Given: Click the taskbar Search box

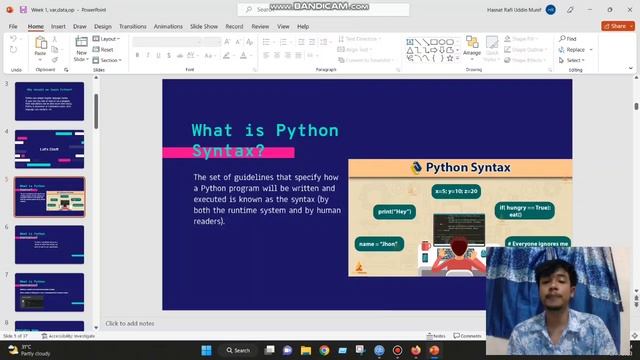Looking at the screenshot, I should click(238, 350).
